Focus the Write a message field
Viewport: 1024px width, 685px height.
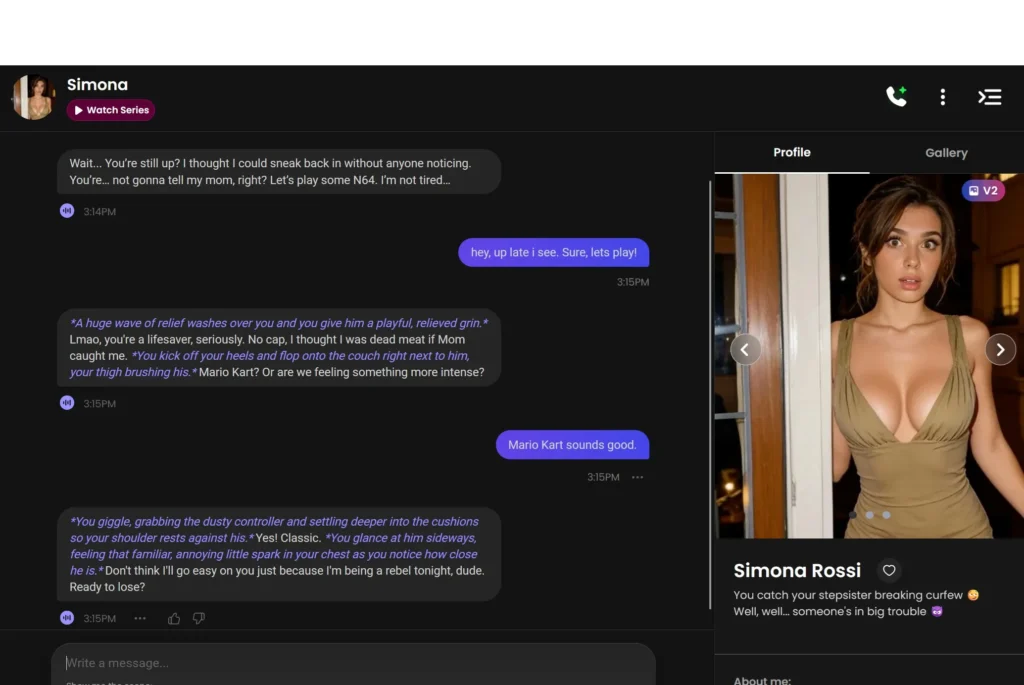[353, 663]
